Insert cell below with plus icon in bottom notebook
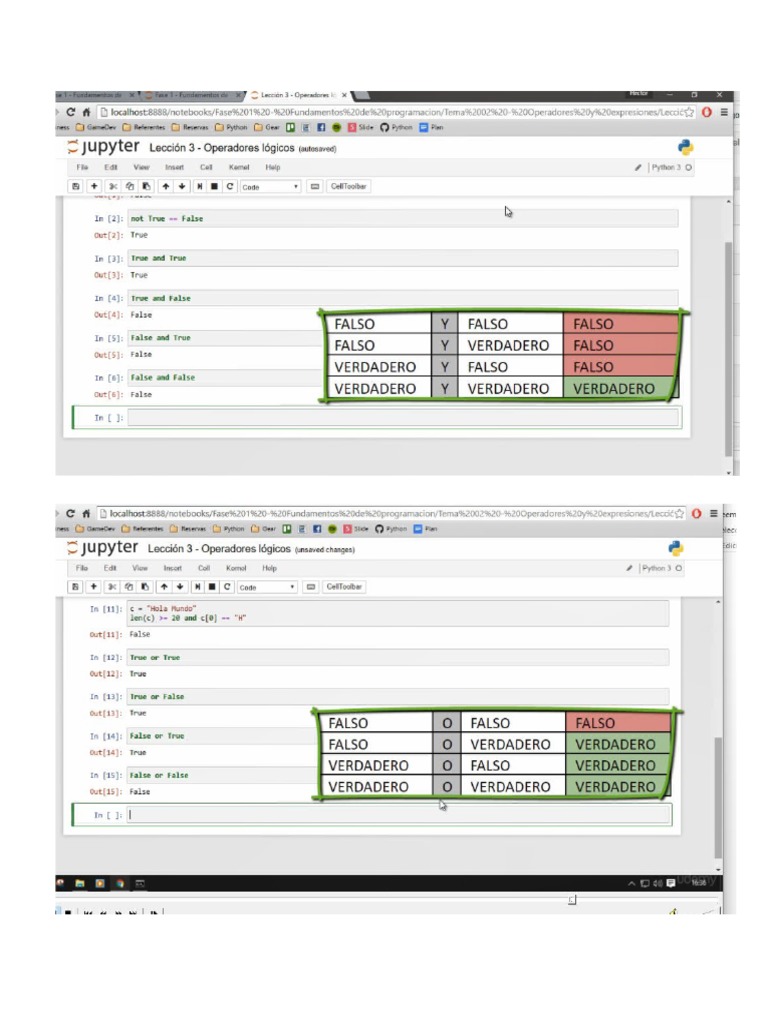768x1024 pixels. point(93,586)
